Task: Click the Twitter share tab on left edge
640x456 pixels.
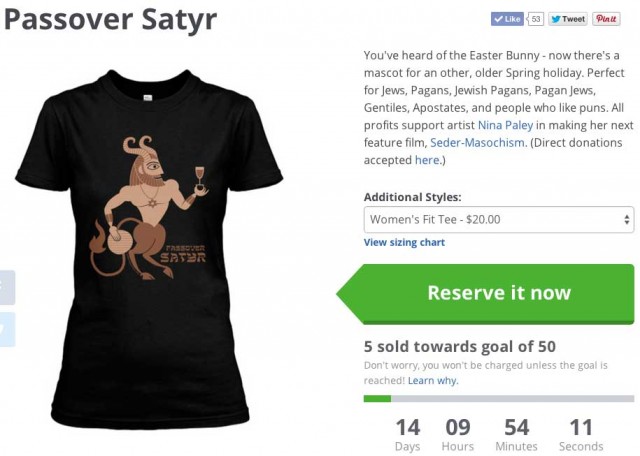Action: coord(7,329)
